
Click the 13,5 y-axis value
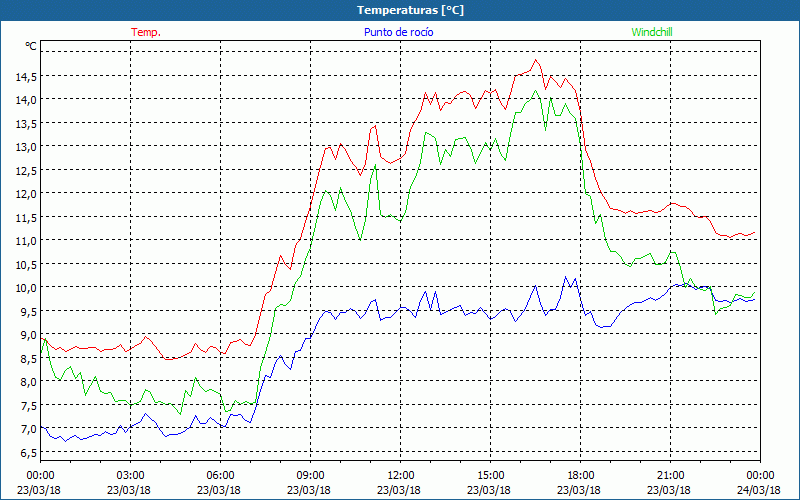click(27, 123)
